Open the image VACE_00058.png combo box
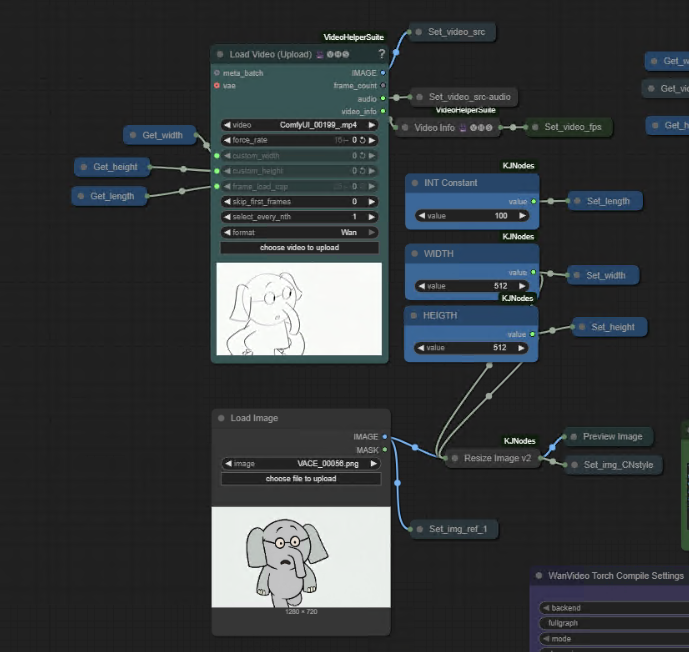The width and height of the screenshot is (689, 652). [x=301, y=464]
